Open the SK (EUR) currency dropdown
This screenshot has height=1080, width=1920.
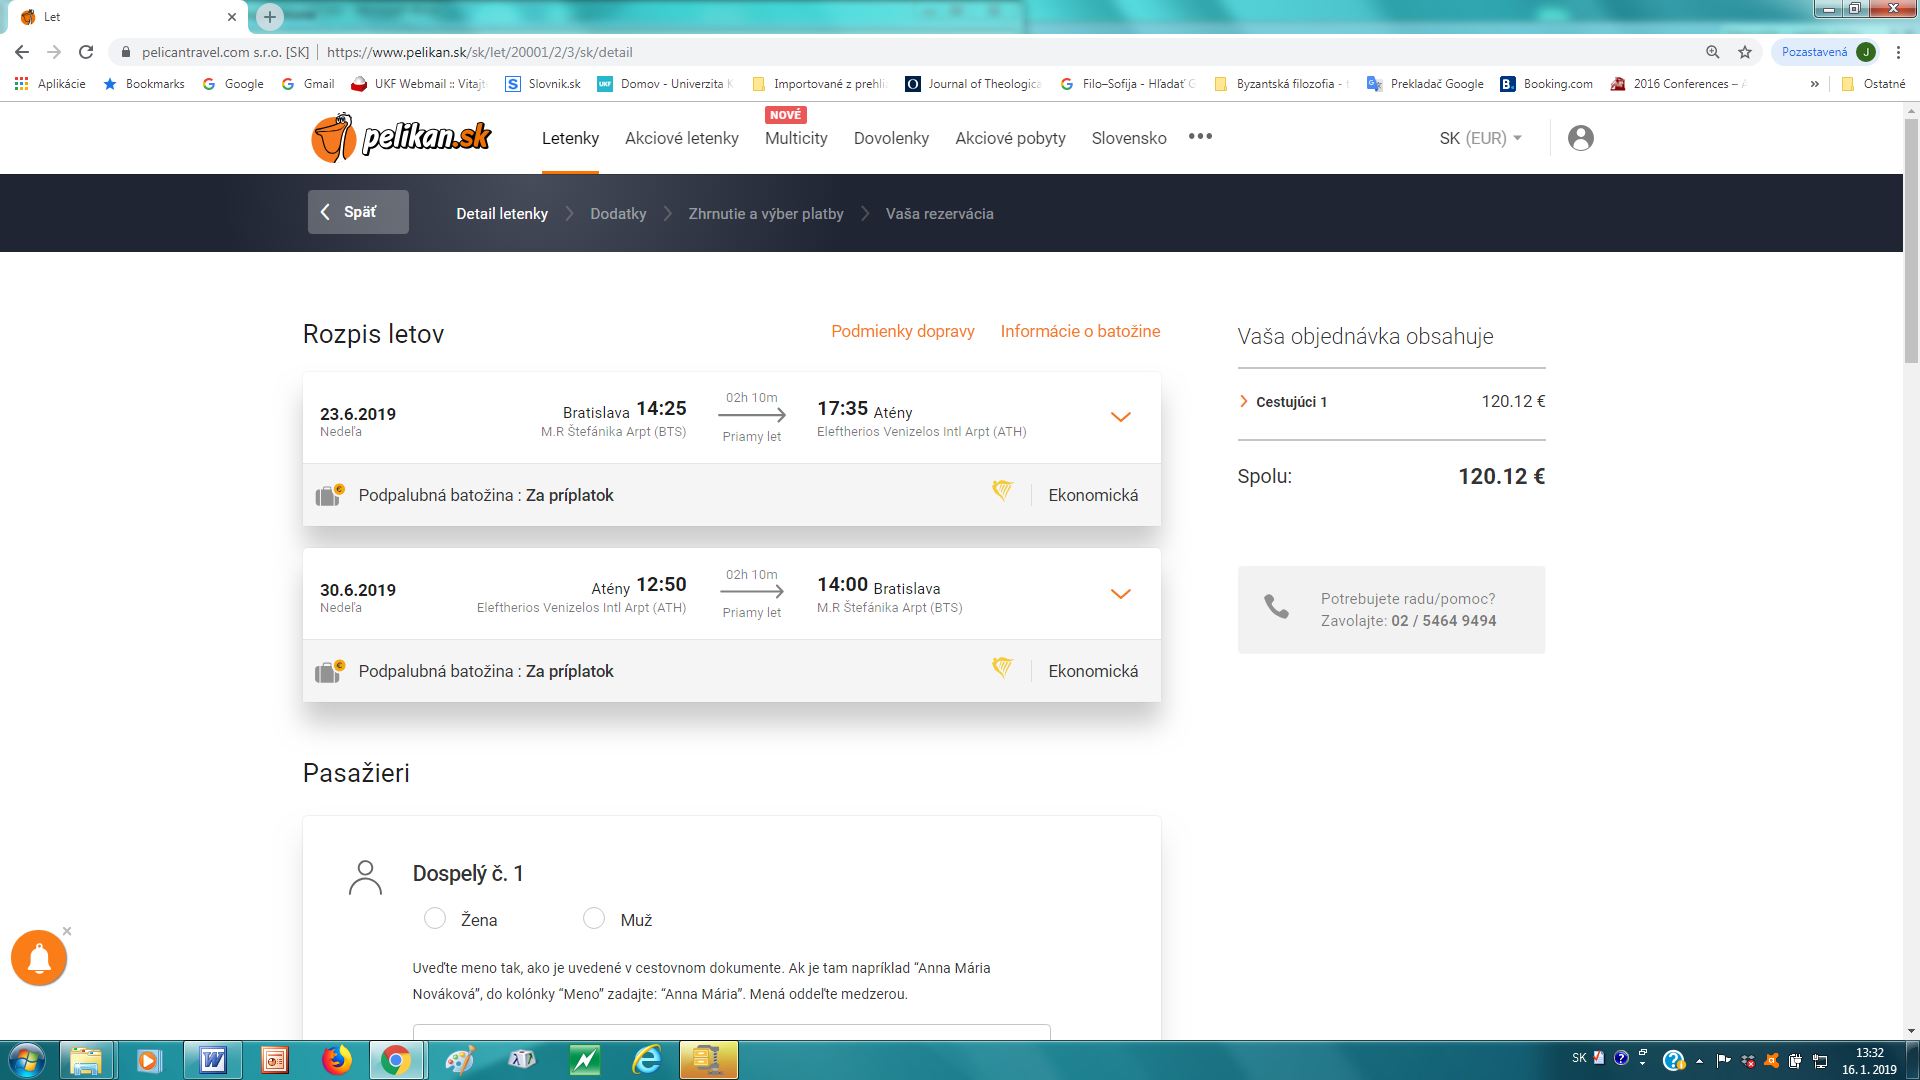[x=1480, y=138]
